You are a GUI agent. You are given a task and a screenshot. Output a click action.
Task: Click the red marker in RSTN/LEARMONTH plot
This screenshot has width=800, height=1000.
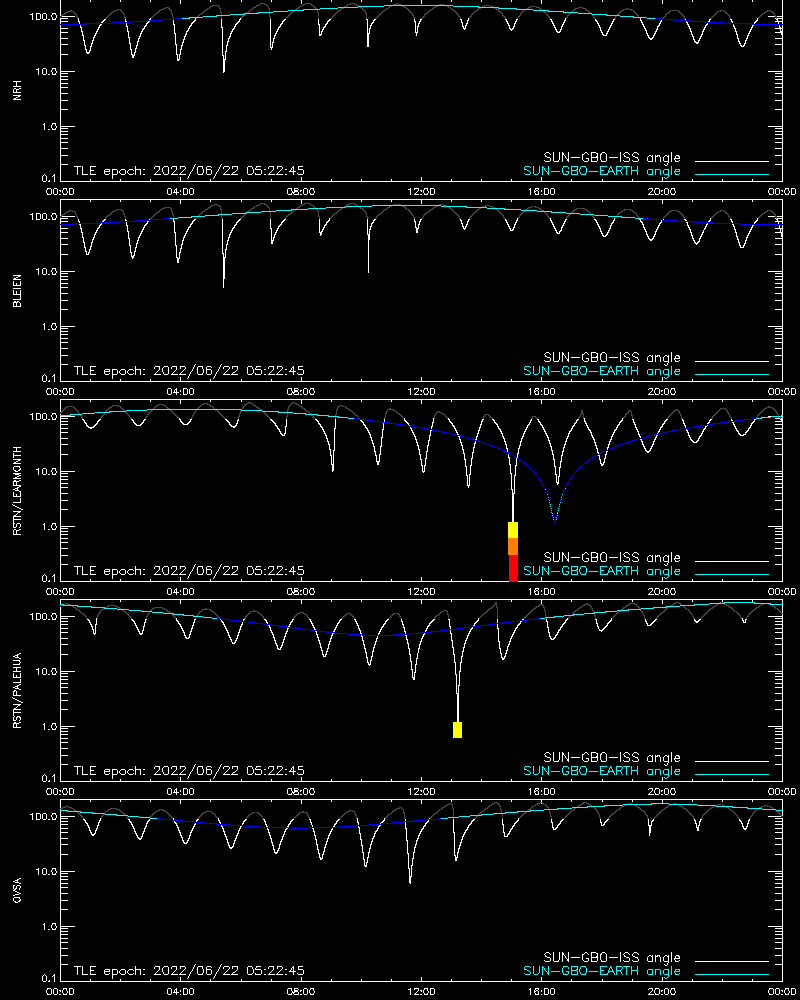click(513, 568)
